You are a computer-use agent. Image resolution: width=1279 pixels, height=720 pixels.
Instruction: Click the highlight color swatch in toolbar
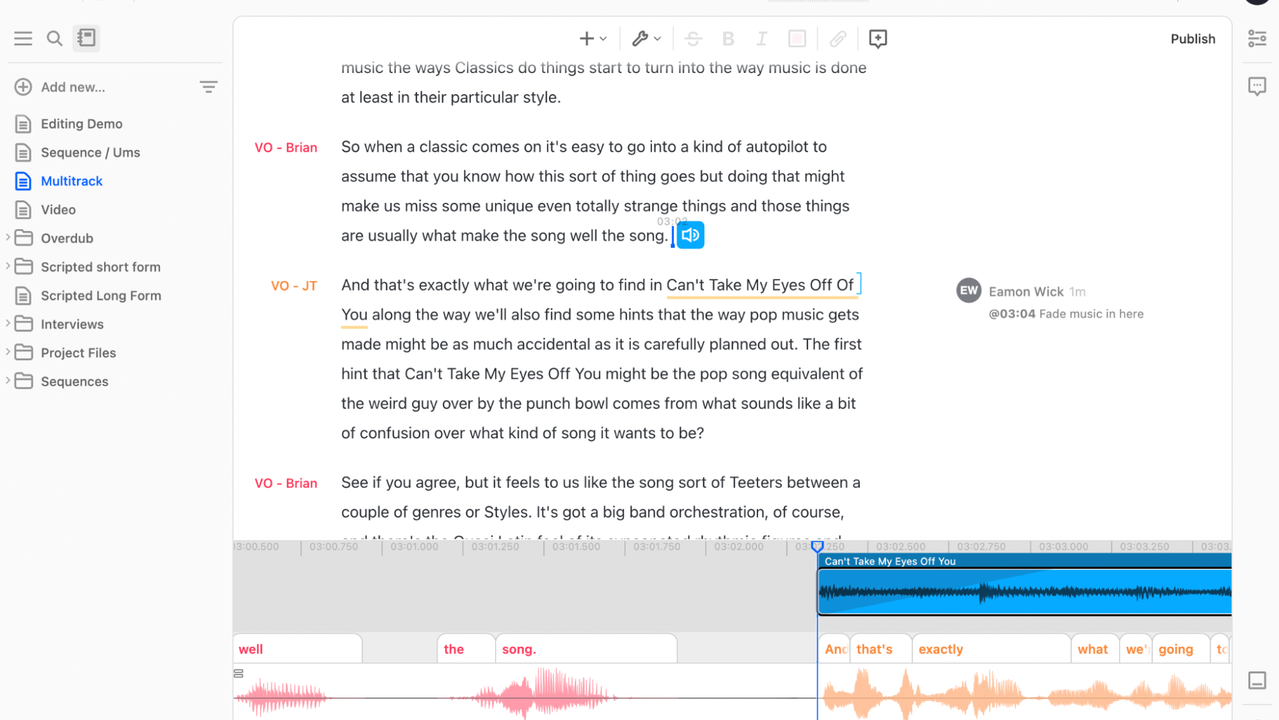pyautogui.click(x=797, y=39)
